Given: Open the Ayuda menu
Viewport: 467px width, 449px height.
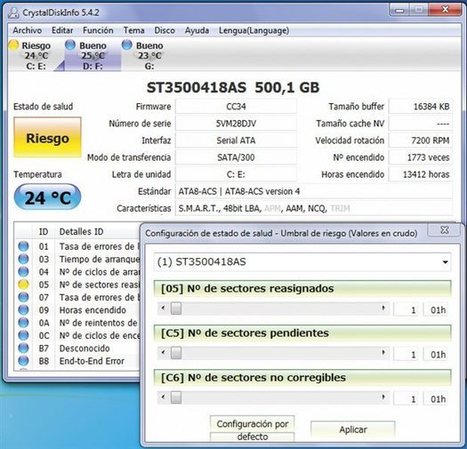Looking at the screenshot, I should (x=197, y=30).
